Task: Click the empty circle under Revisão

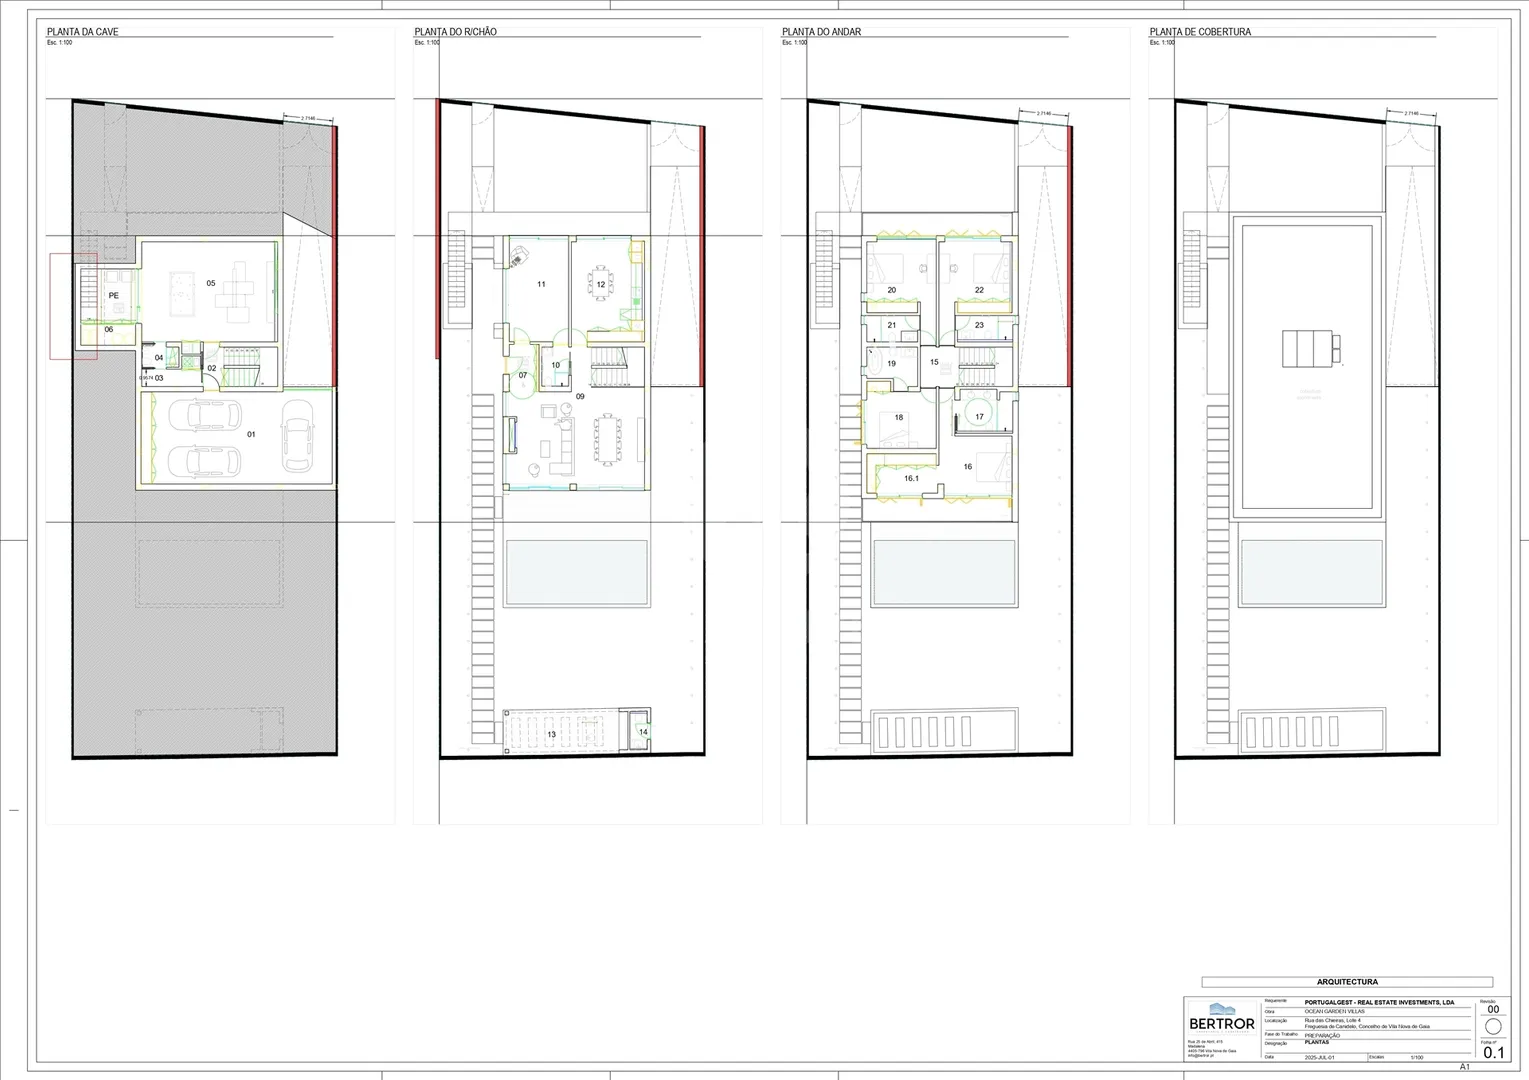Action: coord(1493,1027)
